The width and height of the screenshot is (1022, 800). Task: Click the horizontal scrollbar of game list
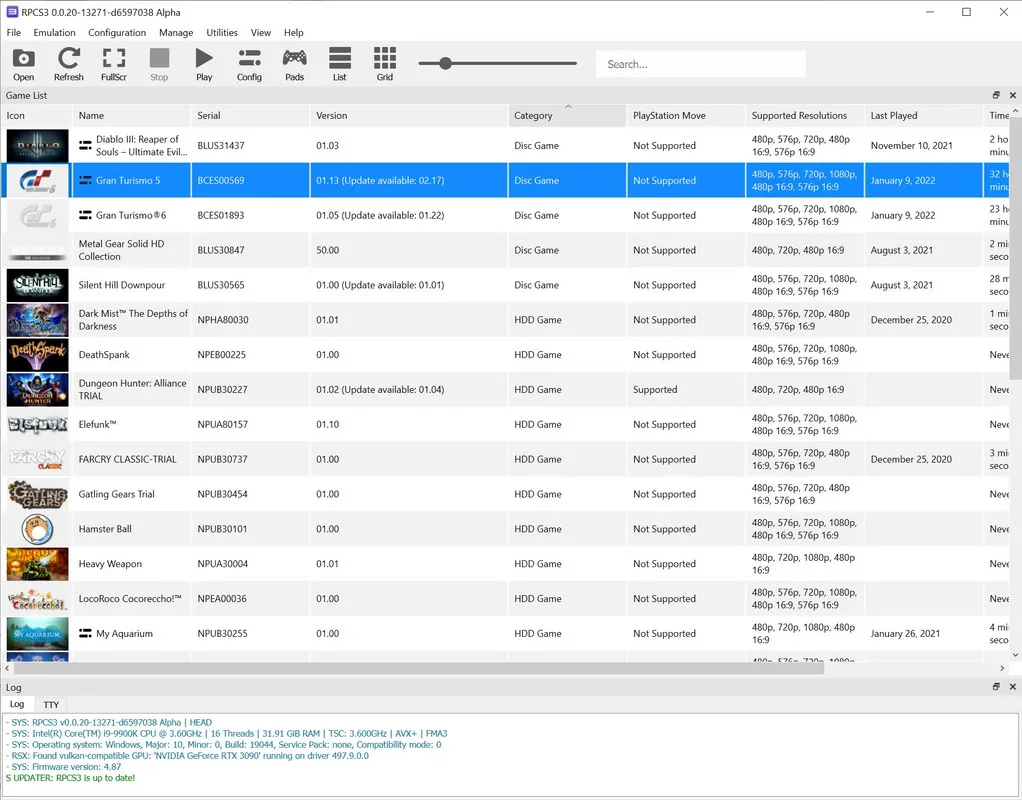(419, 668)
